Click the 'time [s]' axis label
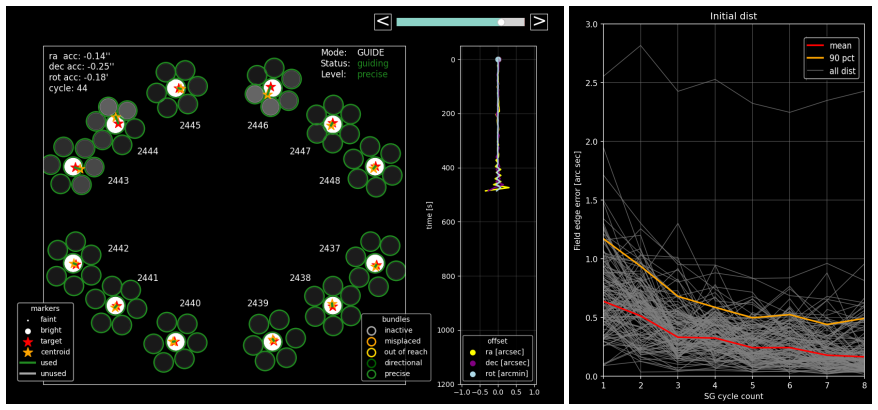Image resolution: width=878 pixels, height=410 pixels. coord(429,216)
